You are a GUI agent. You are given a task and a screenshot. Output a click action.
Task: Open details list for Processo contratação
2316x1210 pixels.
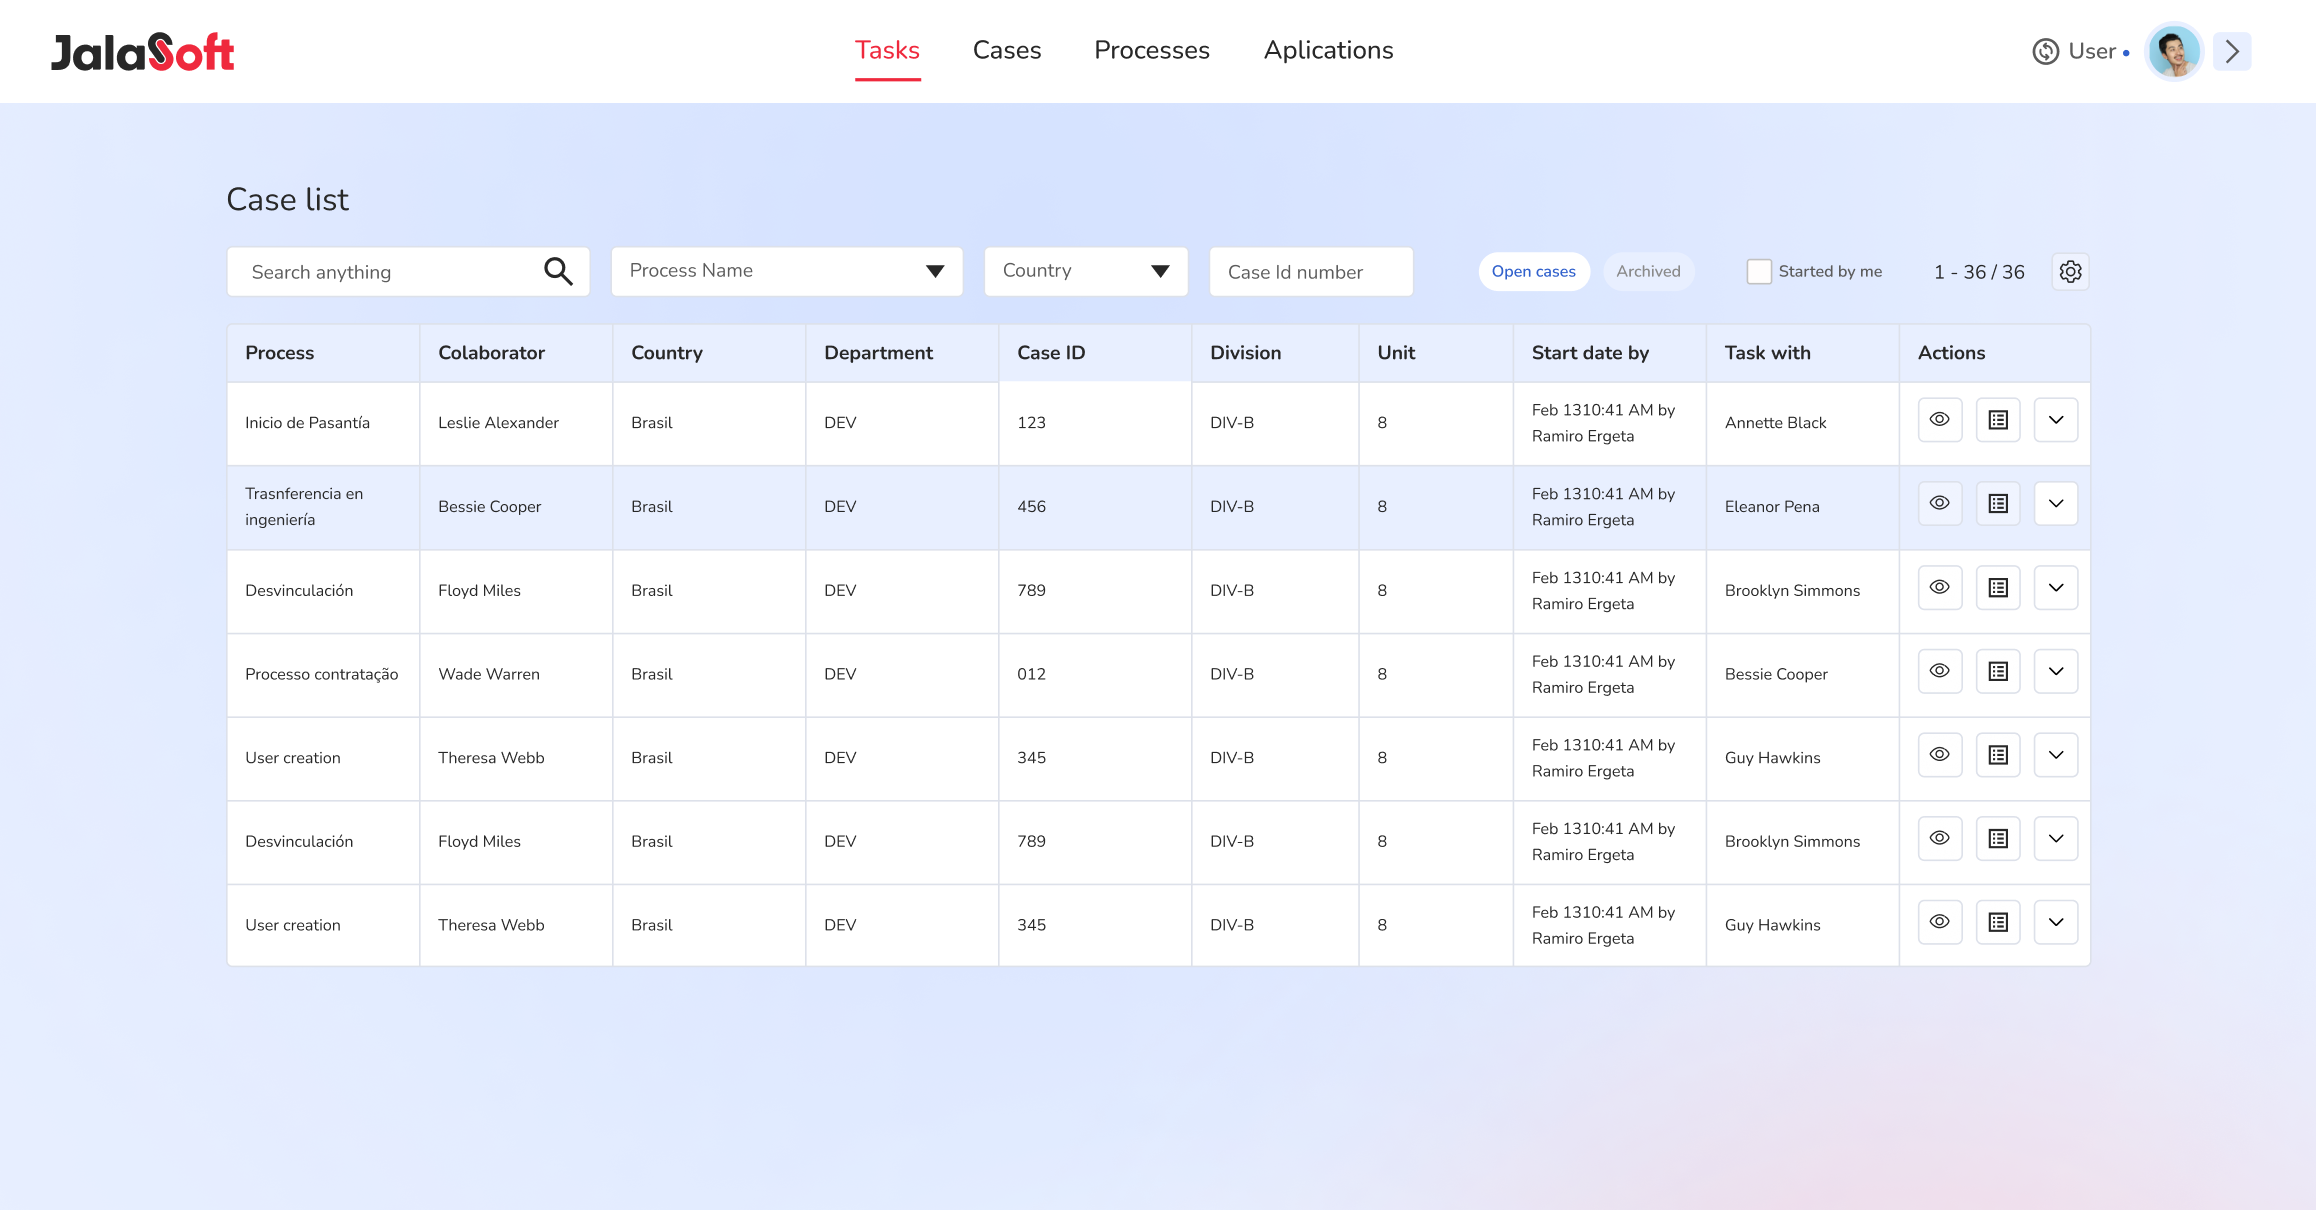[x=1998, y=671]
